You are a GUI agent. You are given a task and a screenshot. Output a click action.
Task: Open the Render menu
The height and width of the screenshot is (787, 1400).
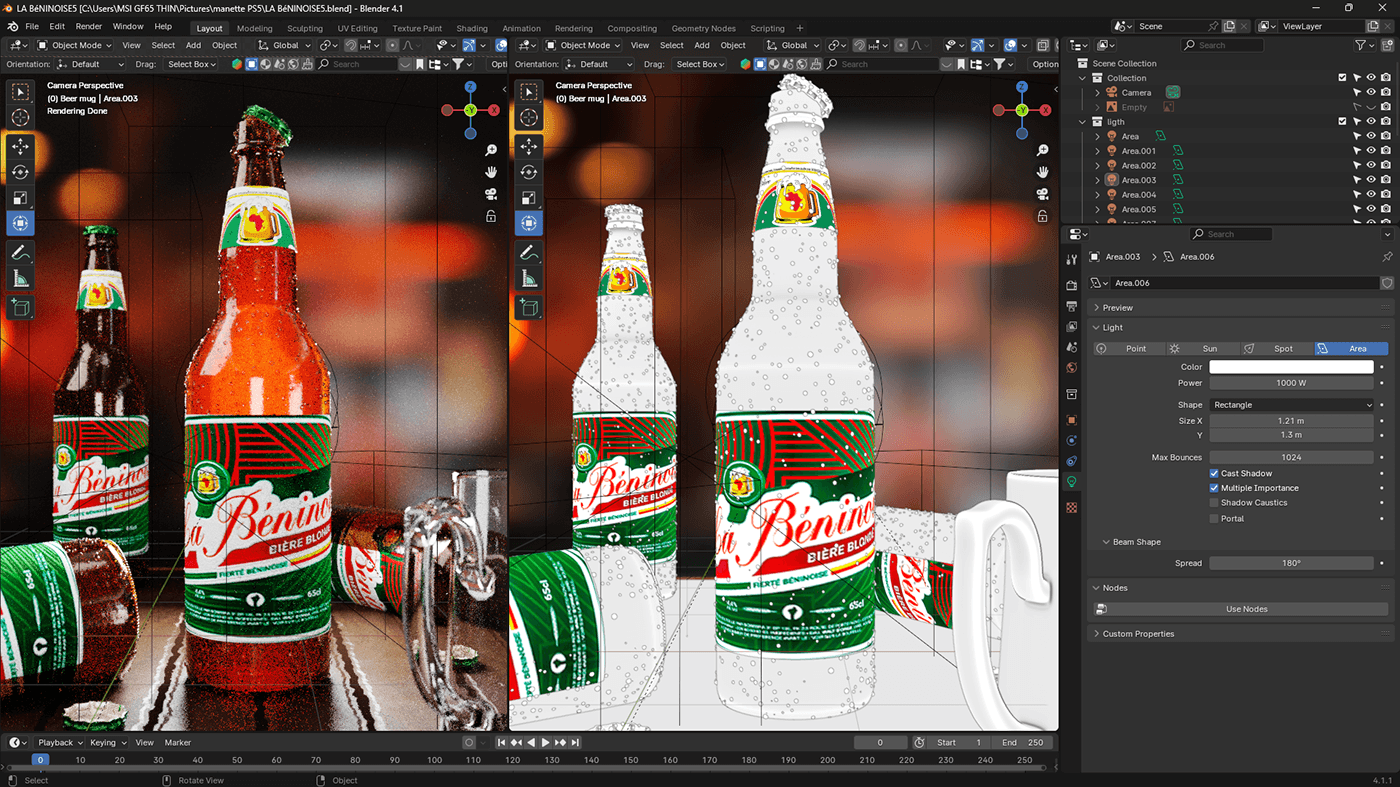[x=89, y=27]
